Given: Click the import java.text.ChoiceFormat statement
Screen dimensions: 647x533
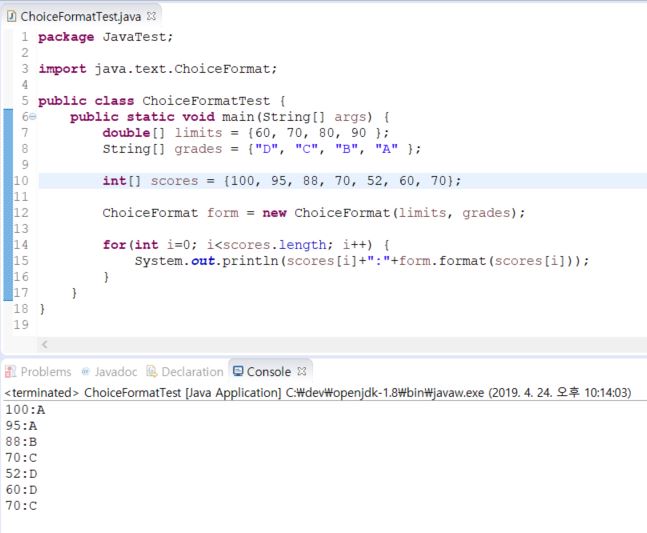Looking at the screenshot, I should (x=158, y=69).
